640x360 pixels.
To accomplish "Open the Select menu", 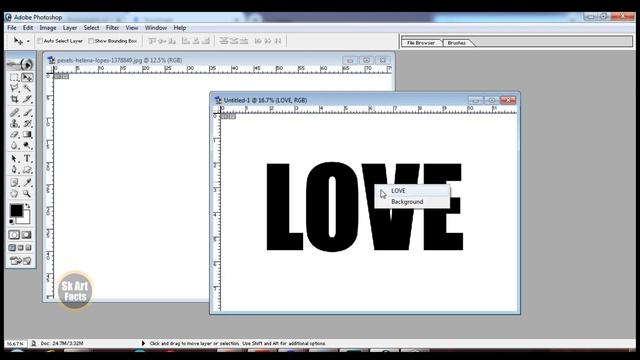I will (x=91, y=28).
